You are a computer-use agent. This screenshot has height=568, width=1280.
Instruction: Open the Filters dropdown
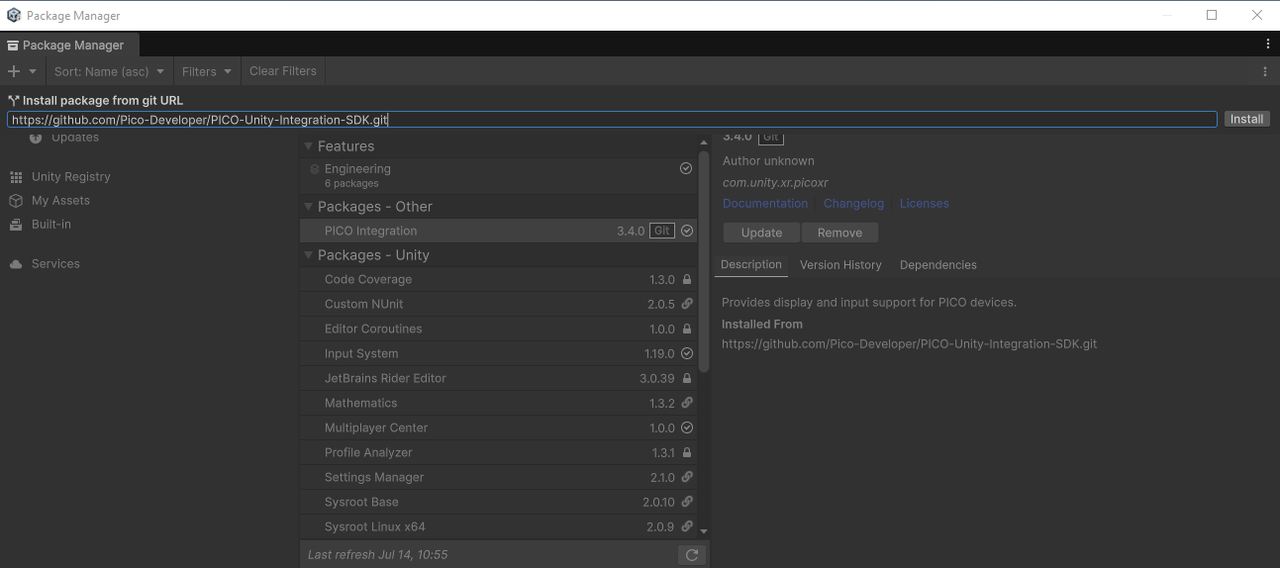point(207,71)
